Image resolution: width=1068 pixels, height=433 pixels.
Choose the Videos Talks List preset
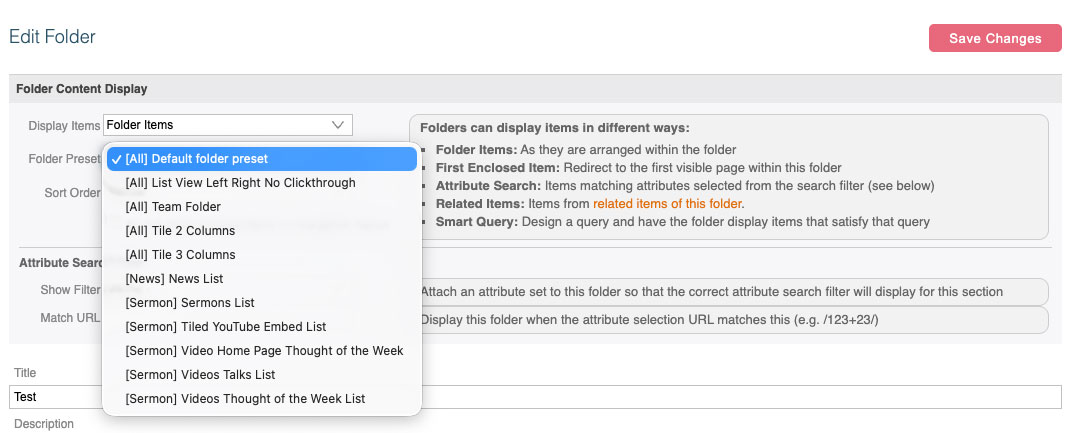(200, 375)
